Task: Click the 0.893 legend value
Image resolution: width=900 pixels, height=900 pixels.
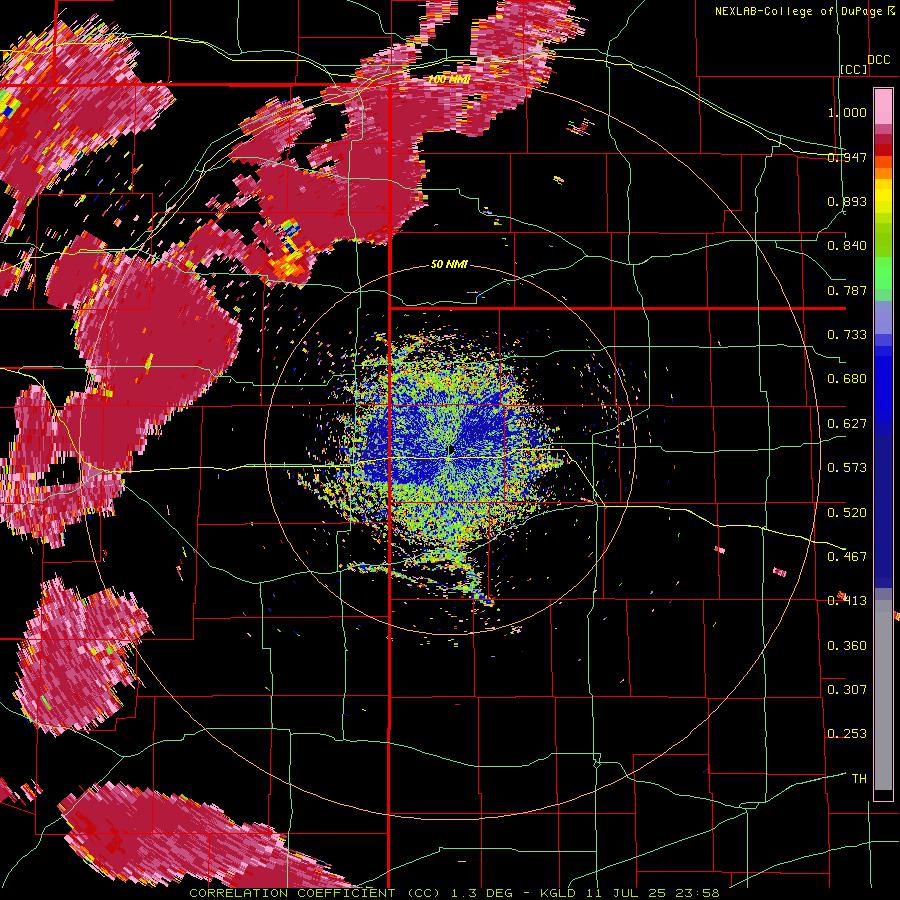Action: coord(847,201)
